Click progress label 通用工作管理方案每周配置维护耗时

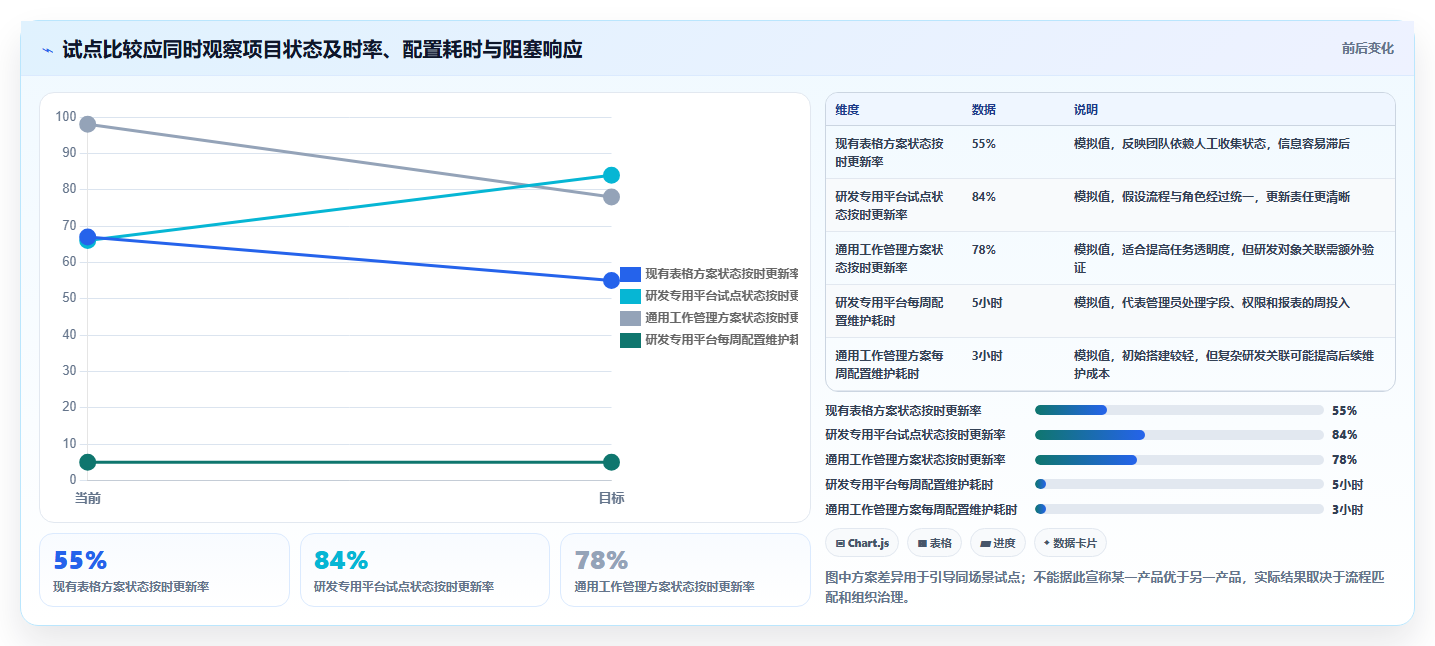click(x=921, y=509)
